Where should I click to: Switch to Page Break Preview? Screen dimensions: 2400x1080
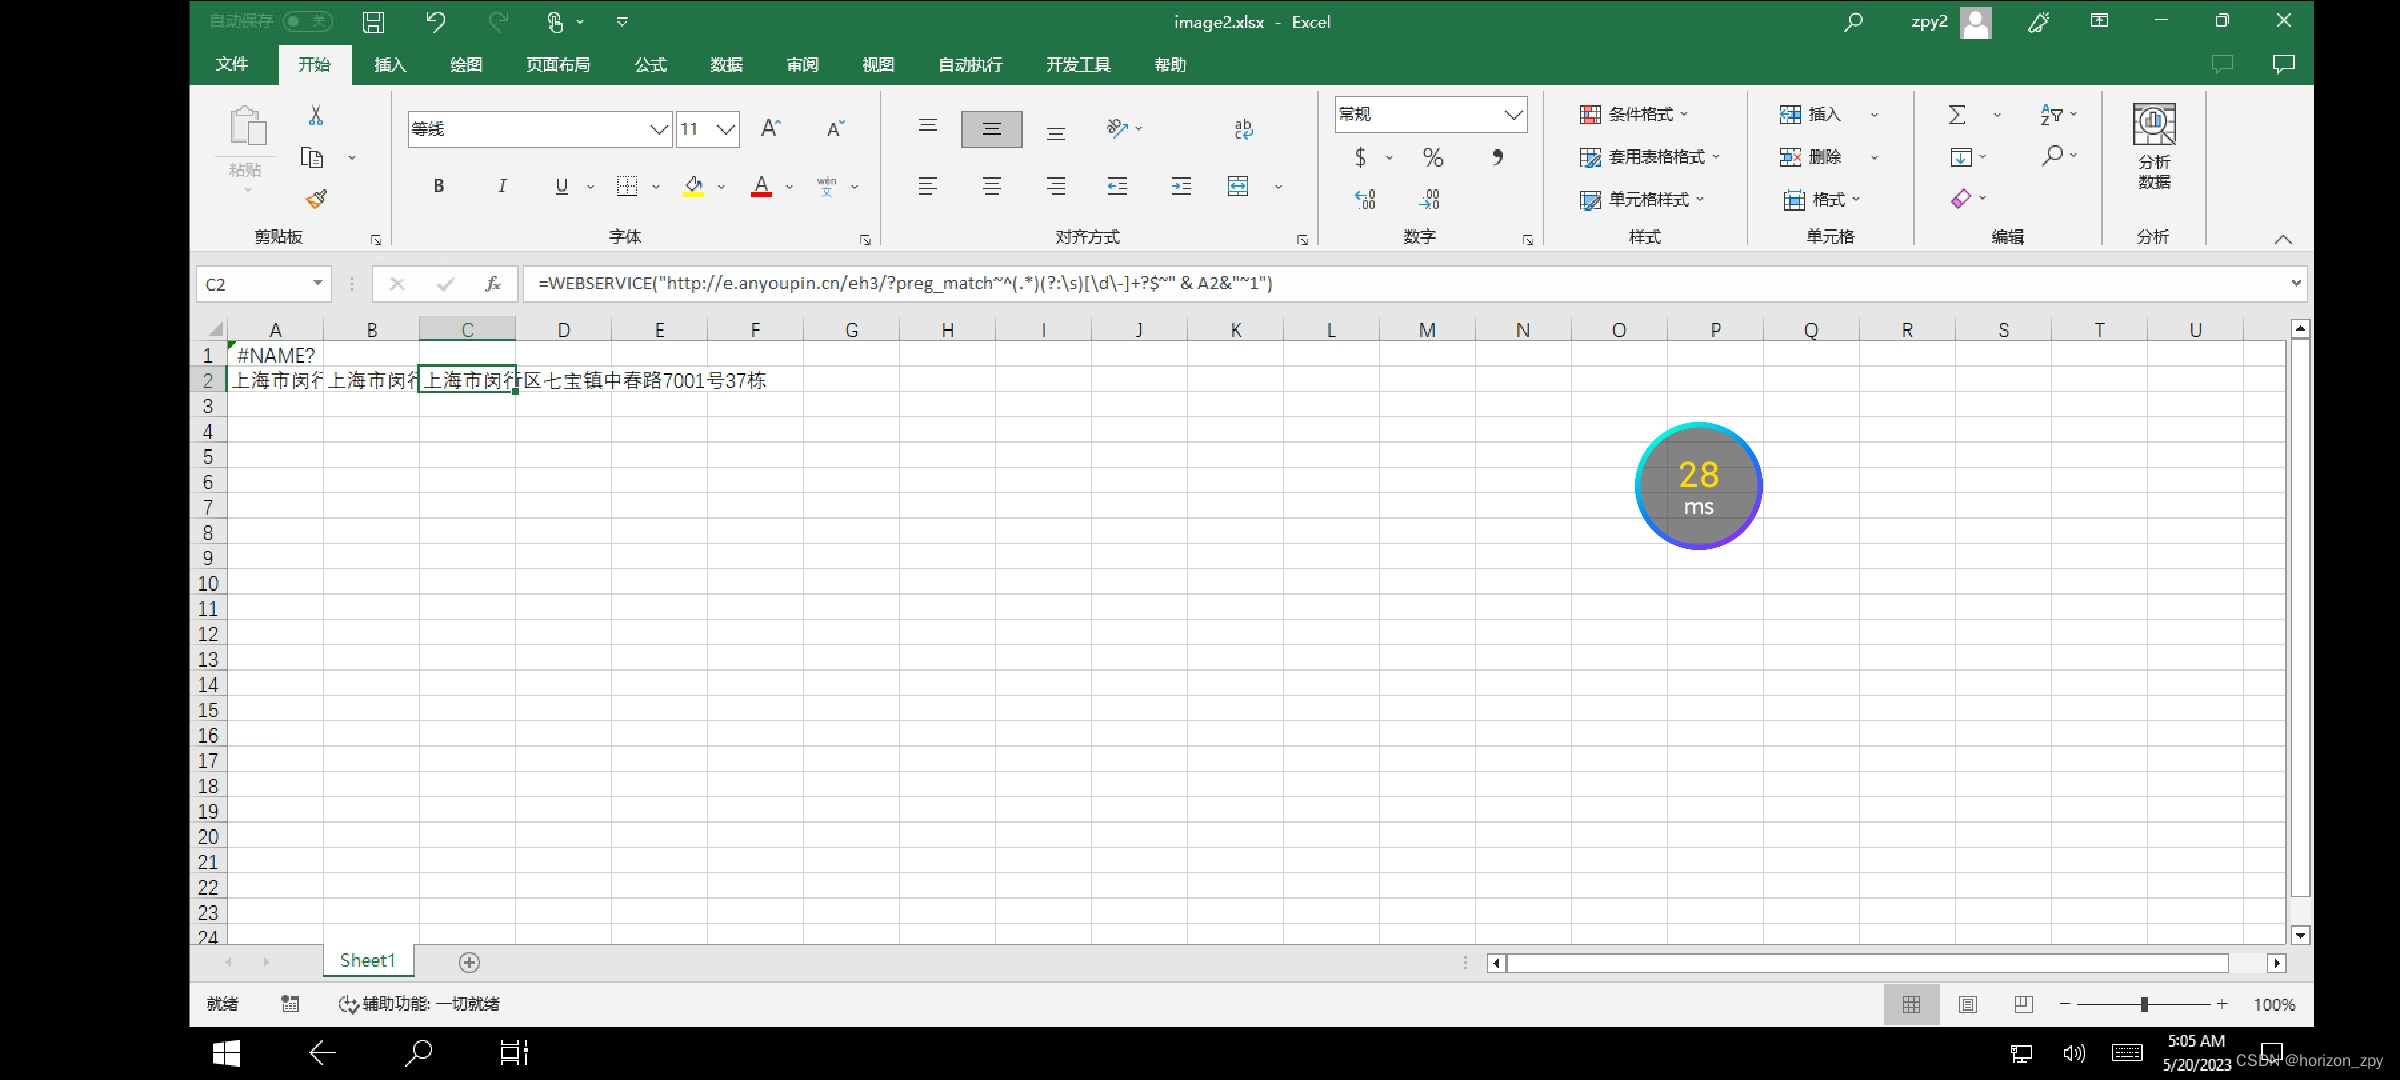(2023, 1004)
